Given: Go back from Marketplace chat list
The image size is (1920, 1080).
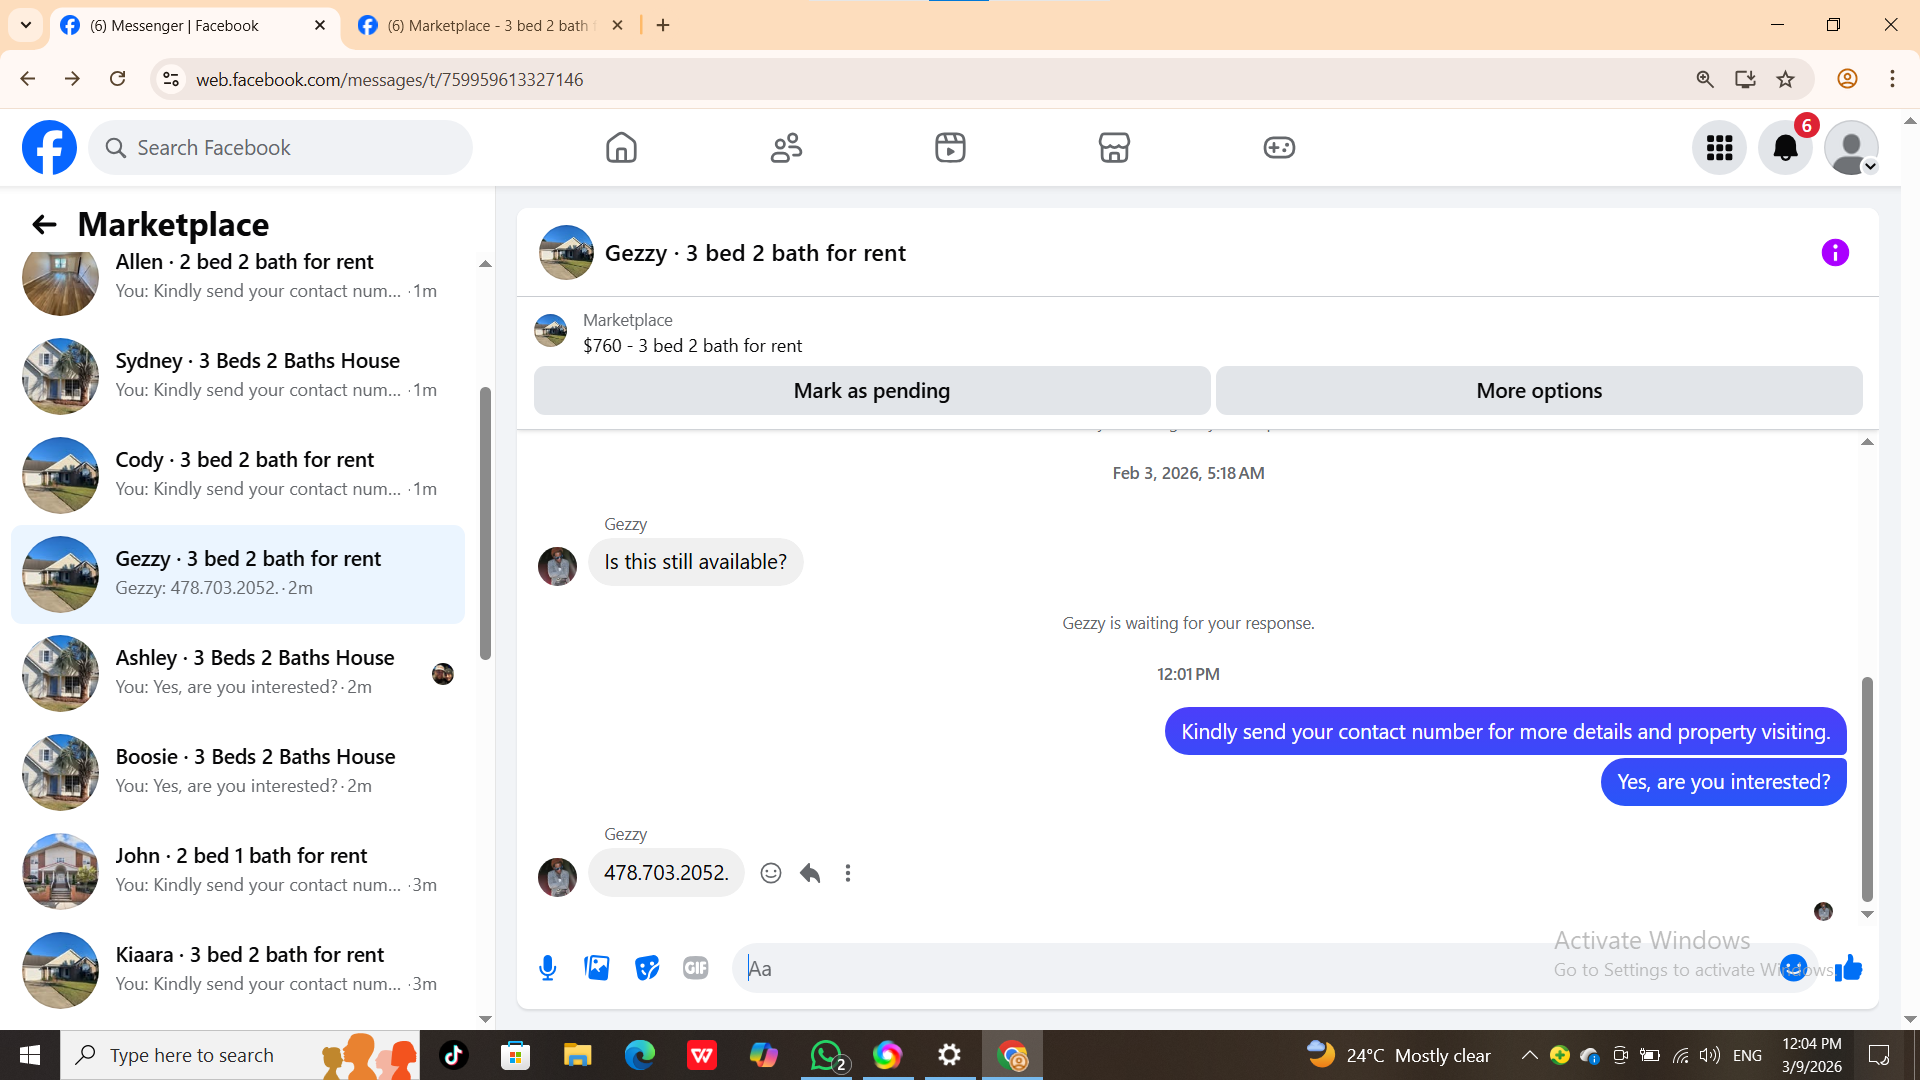Looking at the screenshot, I should pos(44,225).
